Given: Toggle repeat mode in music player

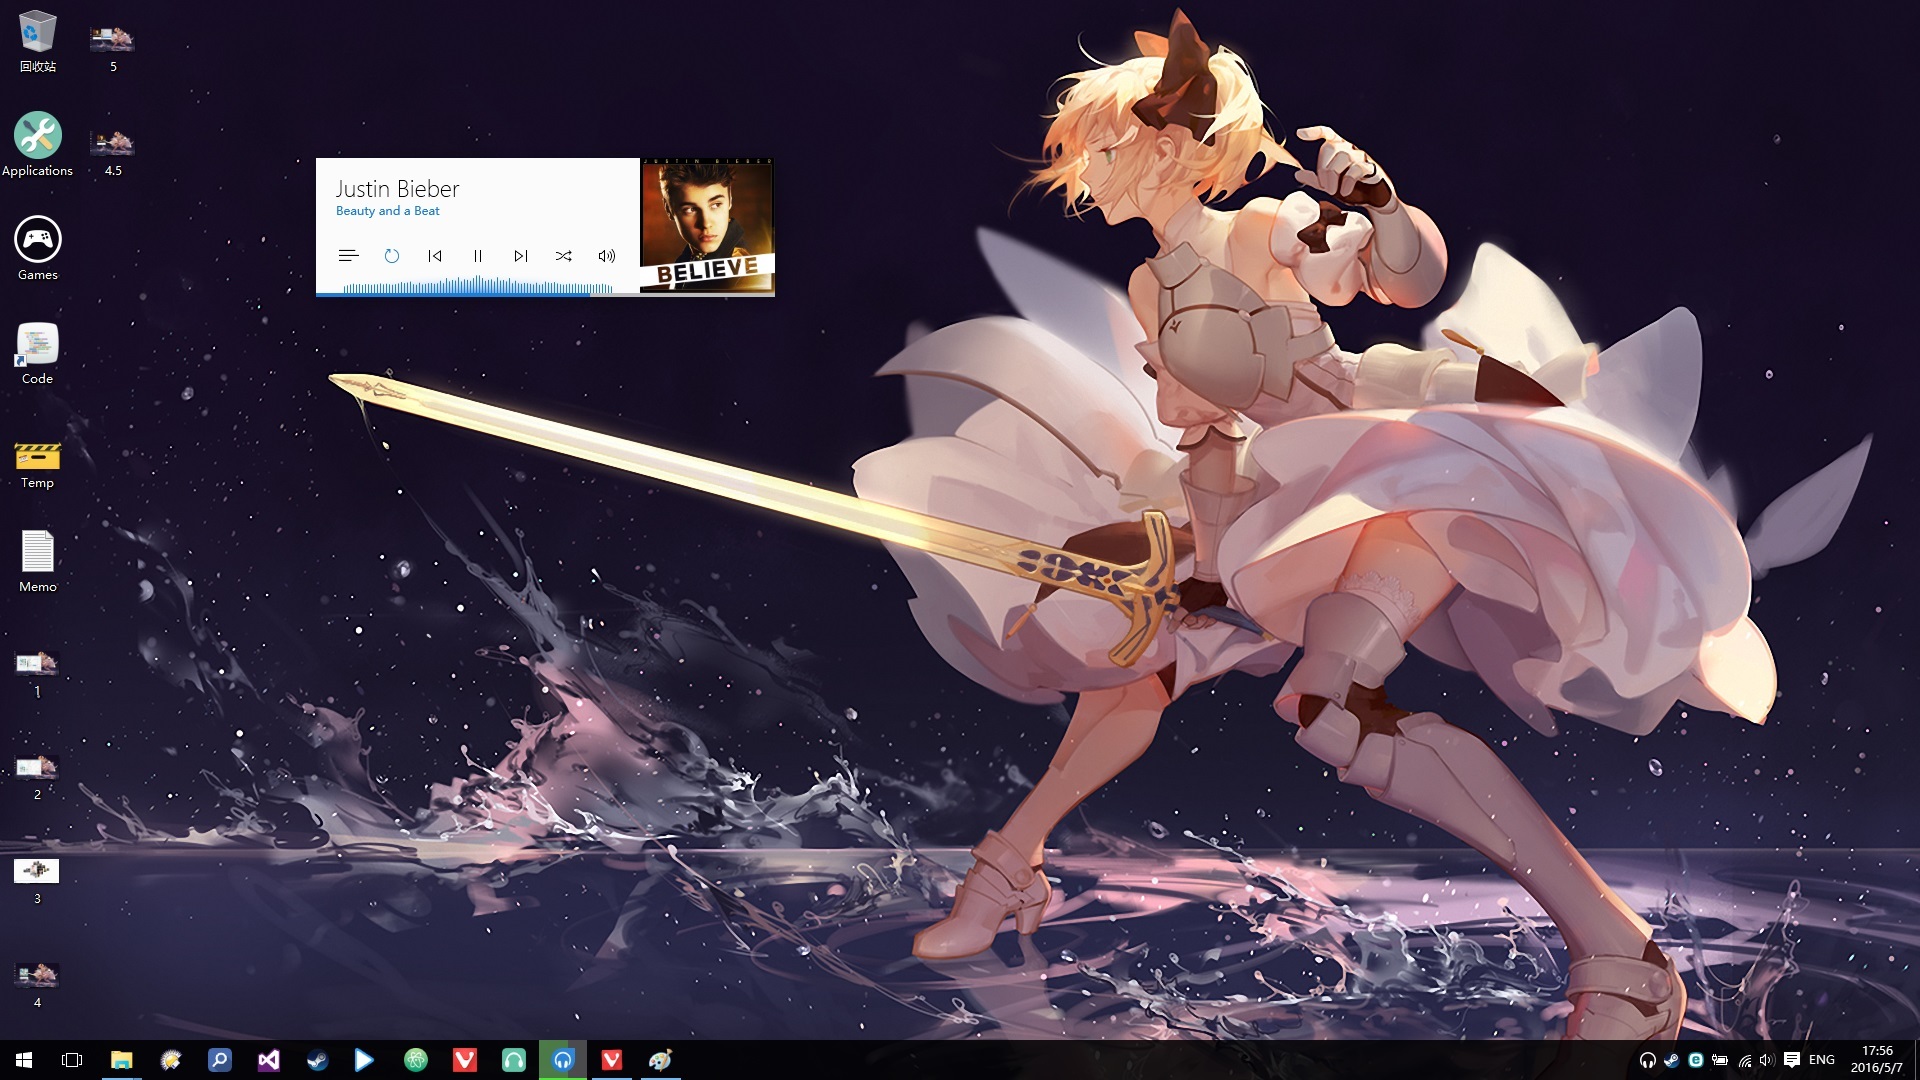Looking at the screenshot, I should [x=392, y=256].
